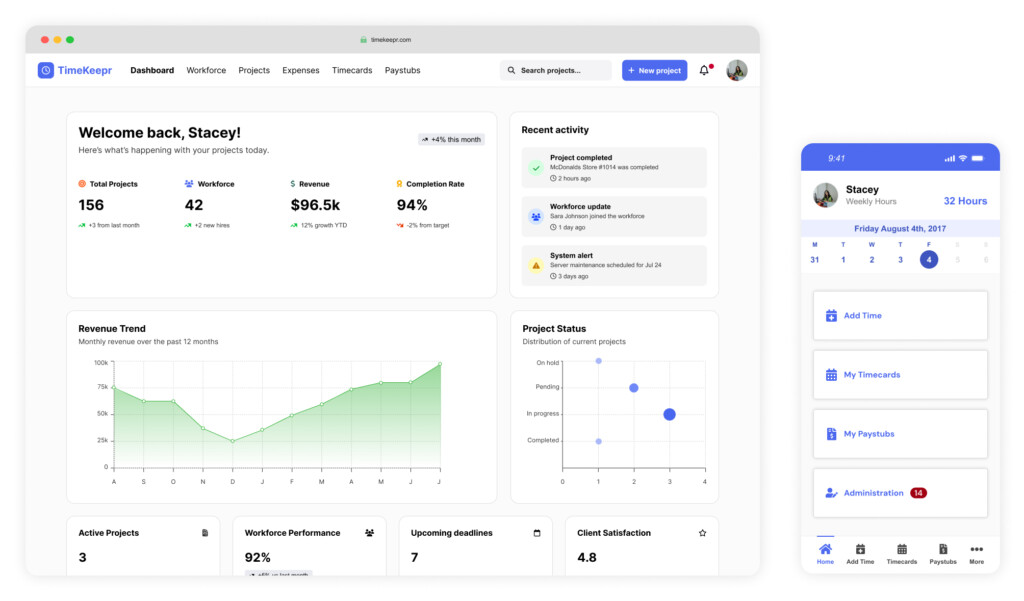1024x601 pixels.
Task: Click the calendar icon on Upcoming deadlines card
Action: (x=537, y=533)
